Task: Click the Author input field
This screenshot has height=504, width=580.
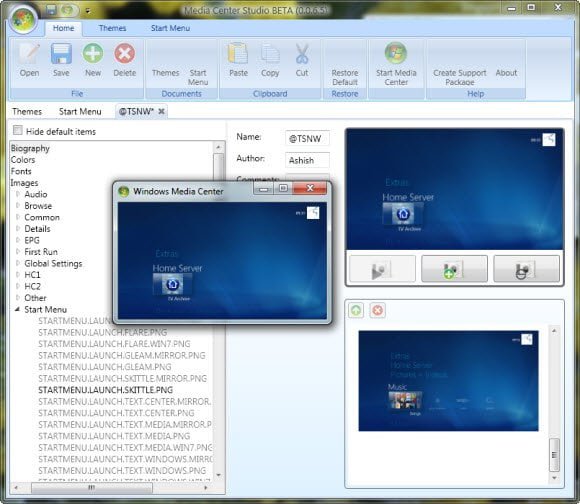Action: click(x=307, y=160)
